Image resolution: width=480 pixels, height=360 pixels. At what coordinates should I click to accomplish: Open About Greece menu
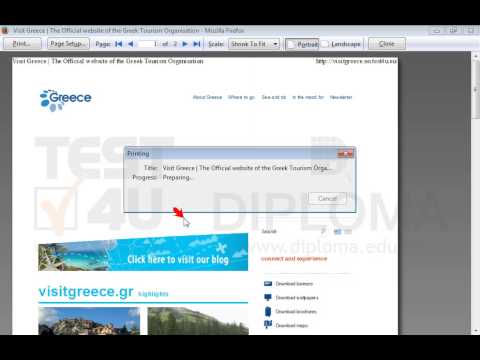(207, 97)
